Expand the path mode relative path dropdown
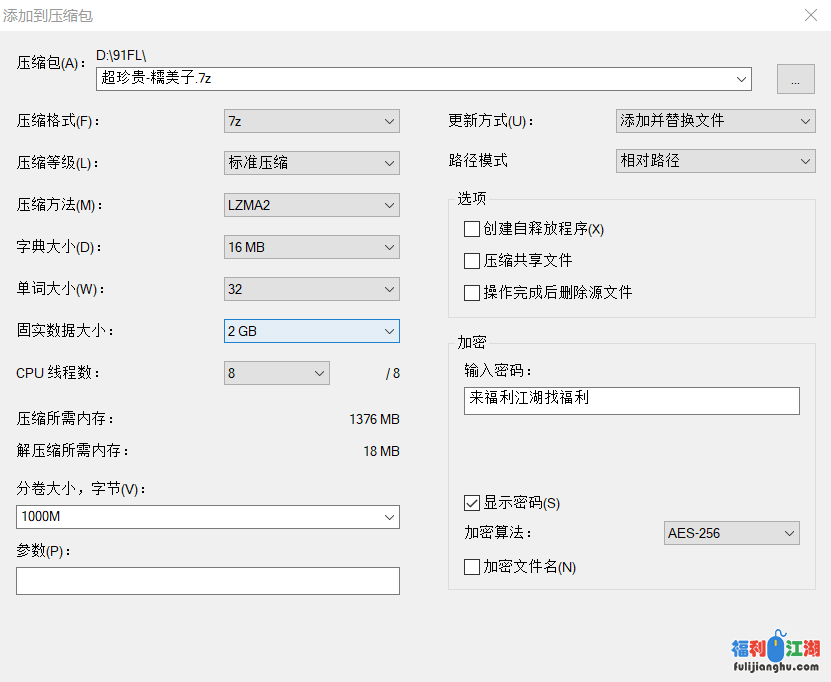This screenshot has height=682, width=831. [x=715, y=161]
